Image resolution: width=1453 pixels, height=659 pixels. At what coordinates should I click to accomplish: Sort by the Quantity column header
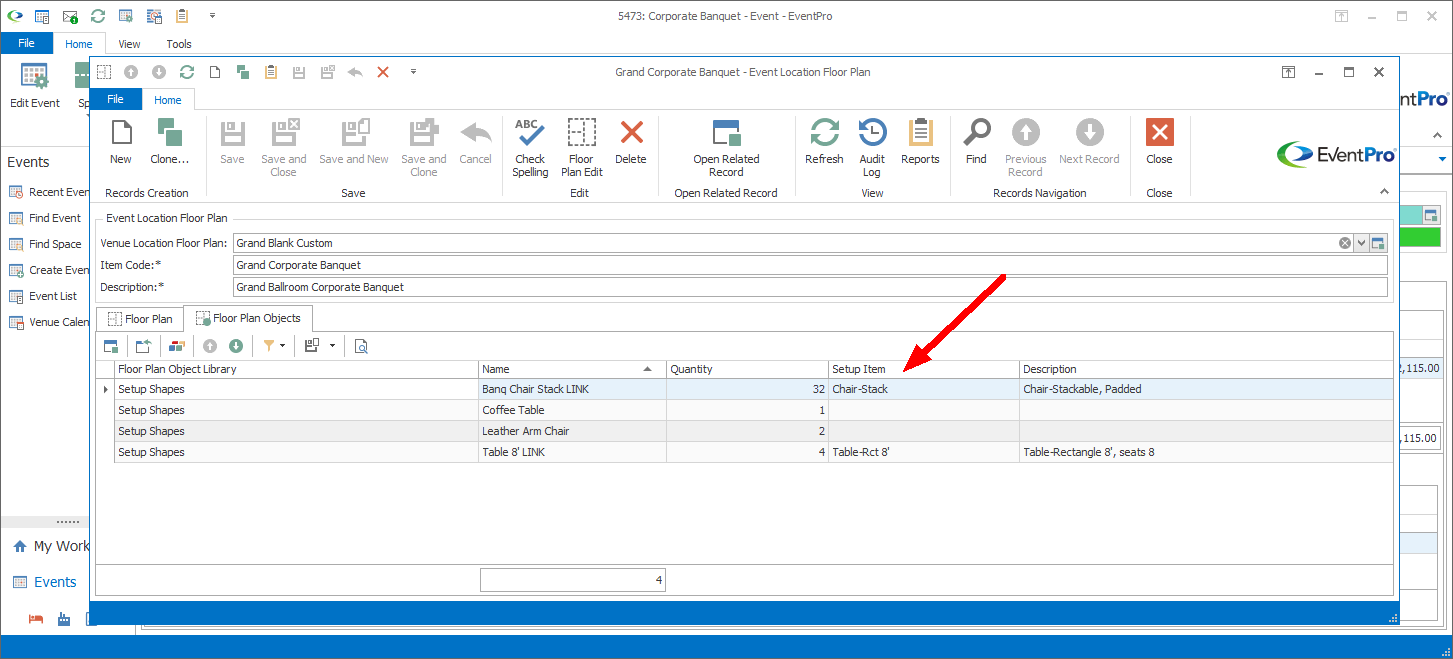747,369
